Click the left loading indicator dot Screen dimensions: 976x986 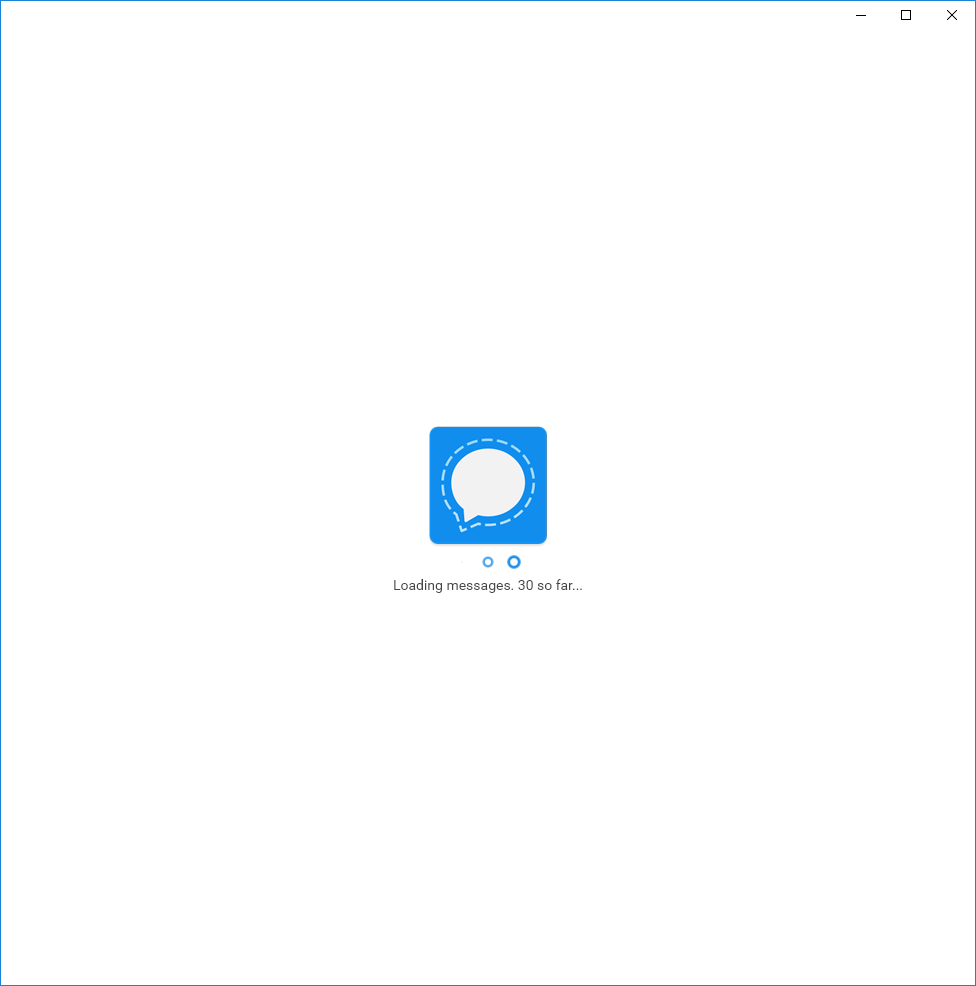(487, 562)
